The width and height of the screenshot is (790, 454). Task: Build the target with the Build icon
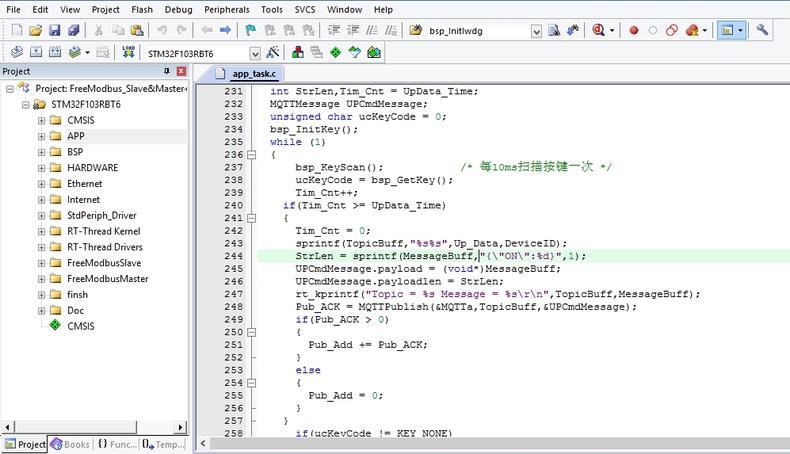tap(36, 52)
